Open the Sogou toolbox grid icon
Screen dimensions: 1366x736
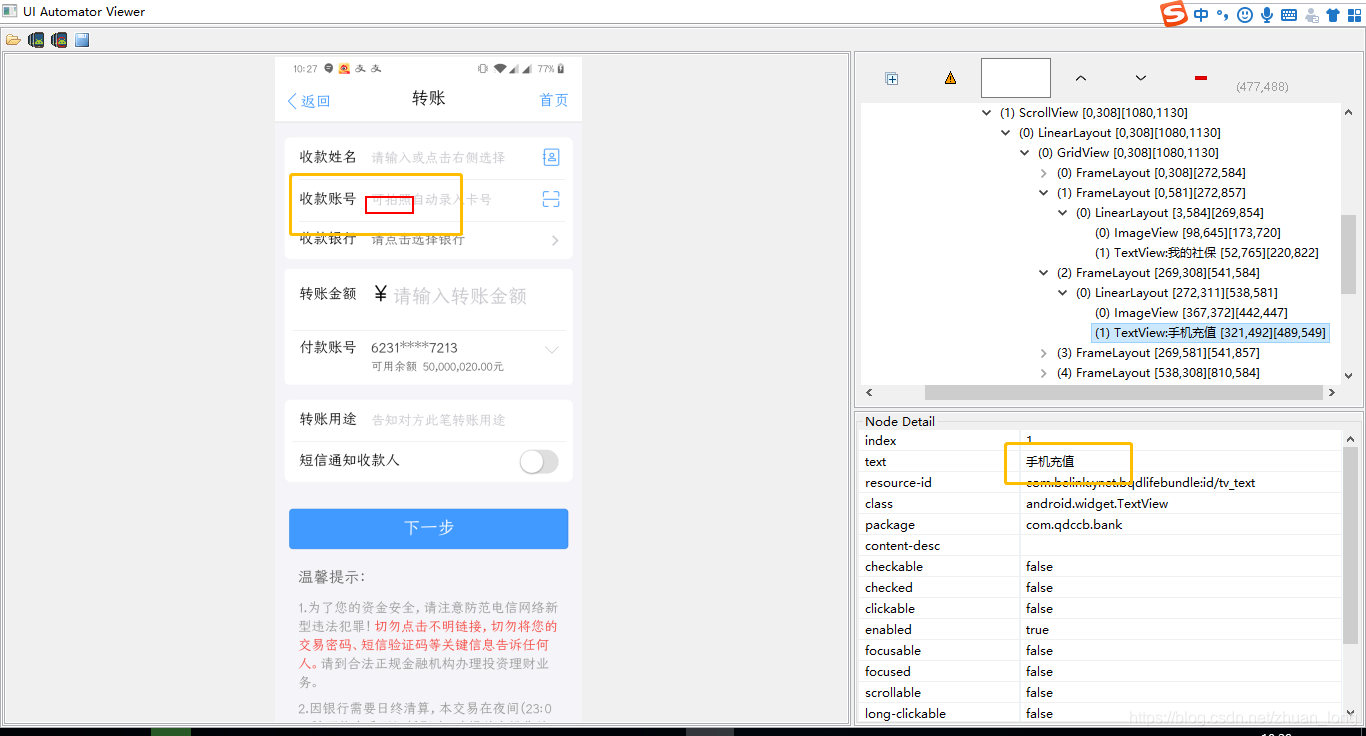1353,15
